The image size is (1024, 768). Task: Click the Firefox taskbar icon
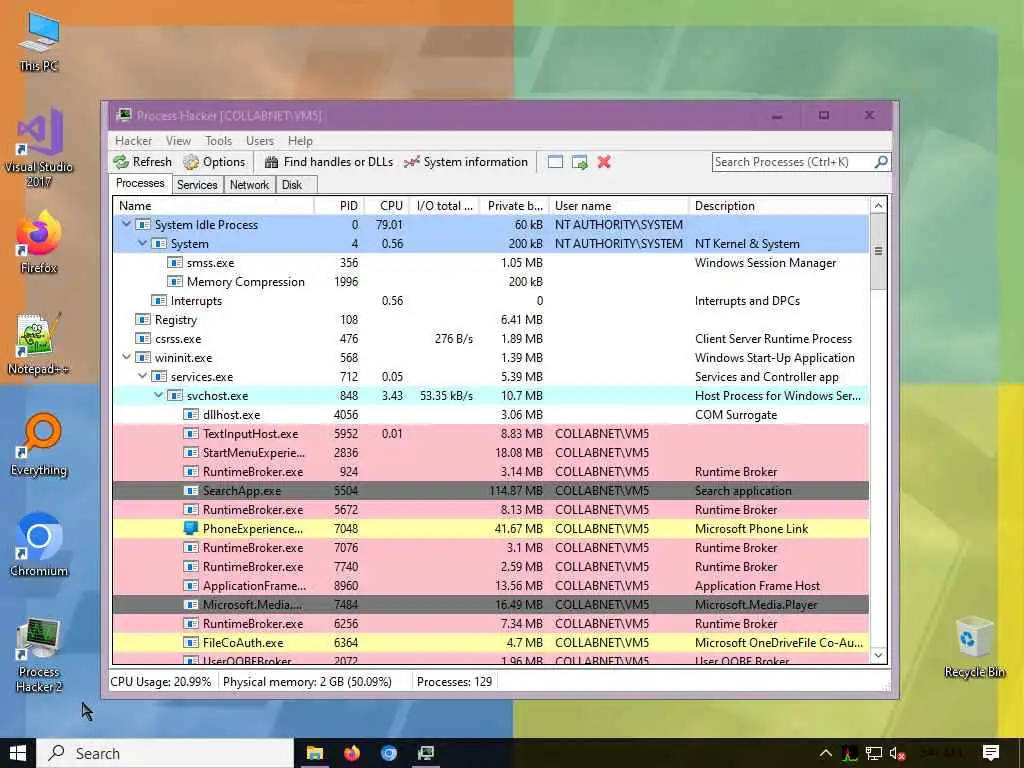click(352, 753)
